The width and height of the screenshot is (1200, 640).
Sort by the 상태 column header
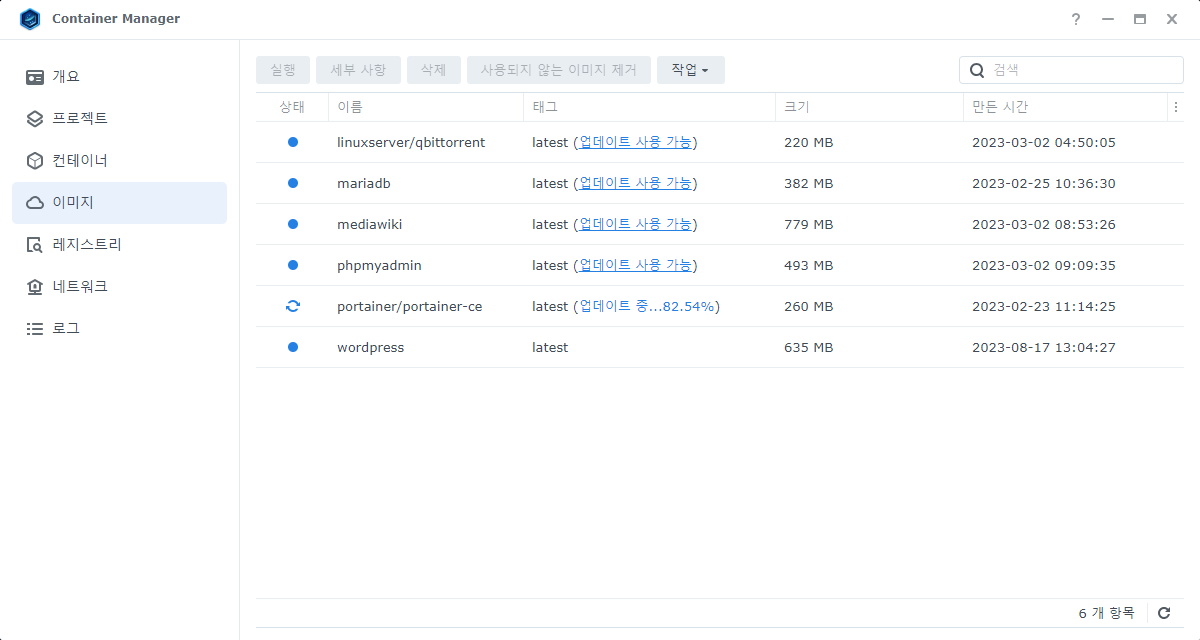pos(292,107)
